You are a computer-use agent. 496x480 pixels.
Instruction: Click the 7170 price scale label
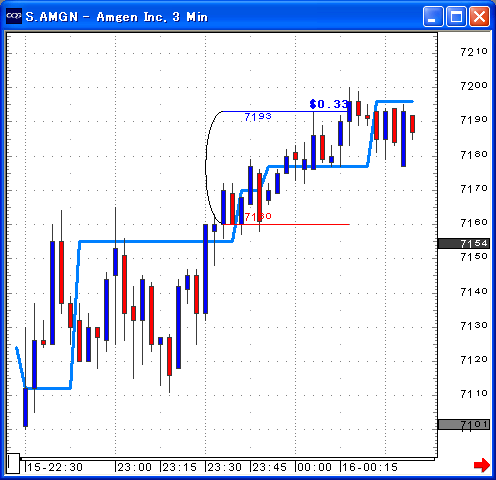(474, 189)
